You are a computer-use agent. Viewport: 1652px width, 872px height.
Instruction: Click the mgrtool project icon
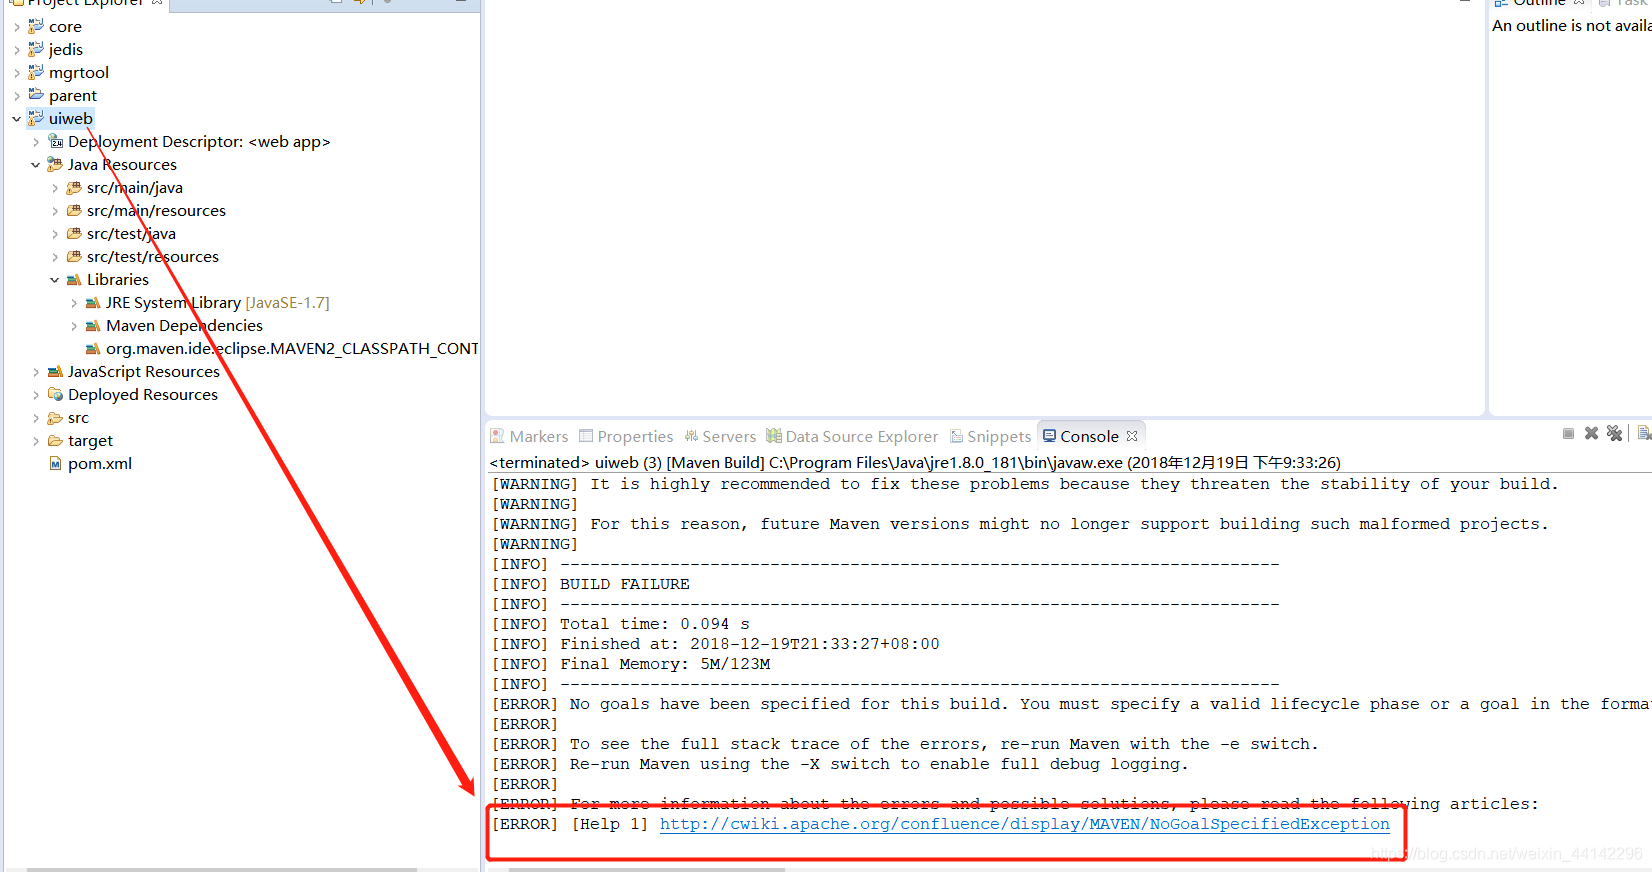pos(36,72)
